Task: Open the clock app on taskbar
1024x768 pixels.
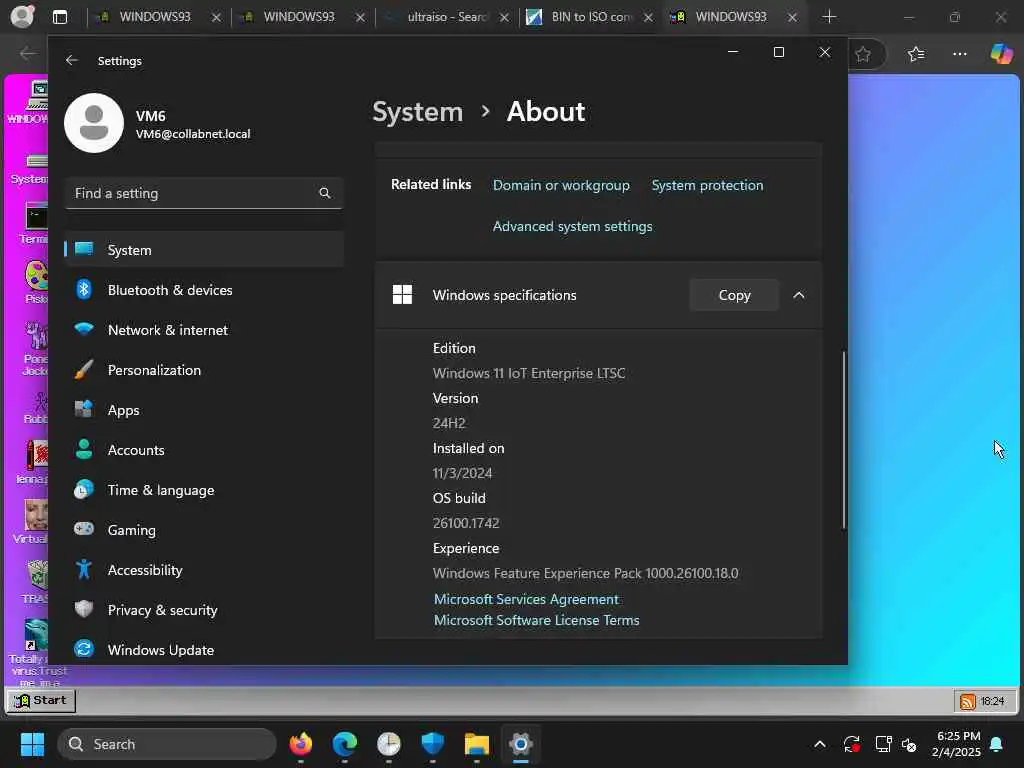Action: (389, 744)
